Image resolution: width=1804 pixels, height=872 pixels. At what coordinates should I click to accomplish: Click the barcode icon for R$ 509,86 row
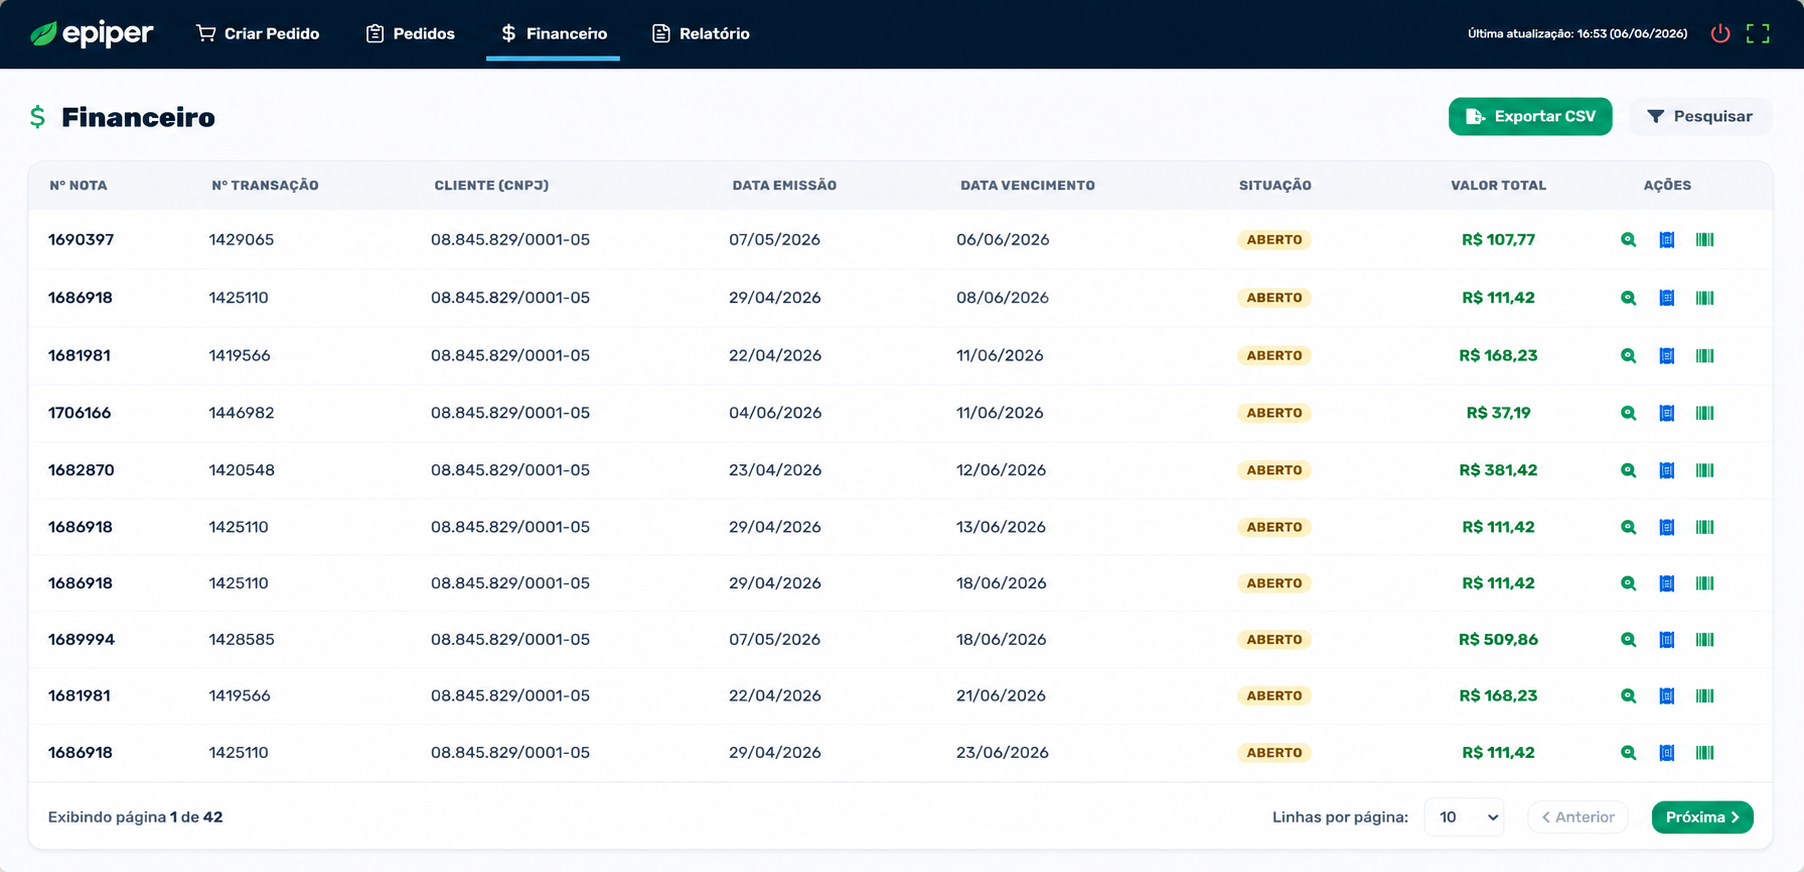tap(1705, 640)
